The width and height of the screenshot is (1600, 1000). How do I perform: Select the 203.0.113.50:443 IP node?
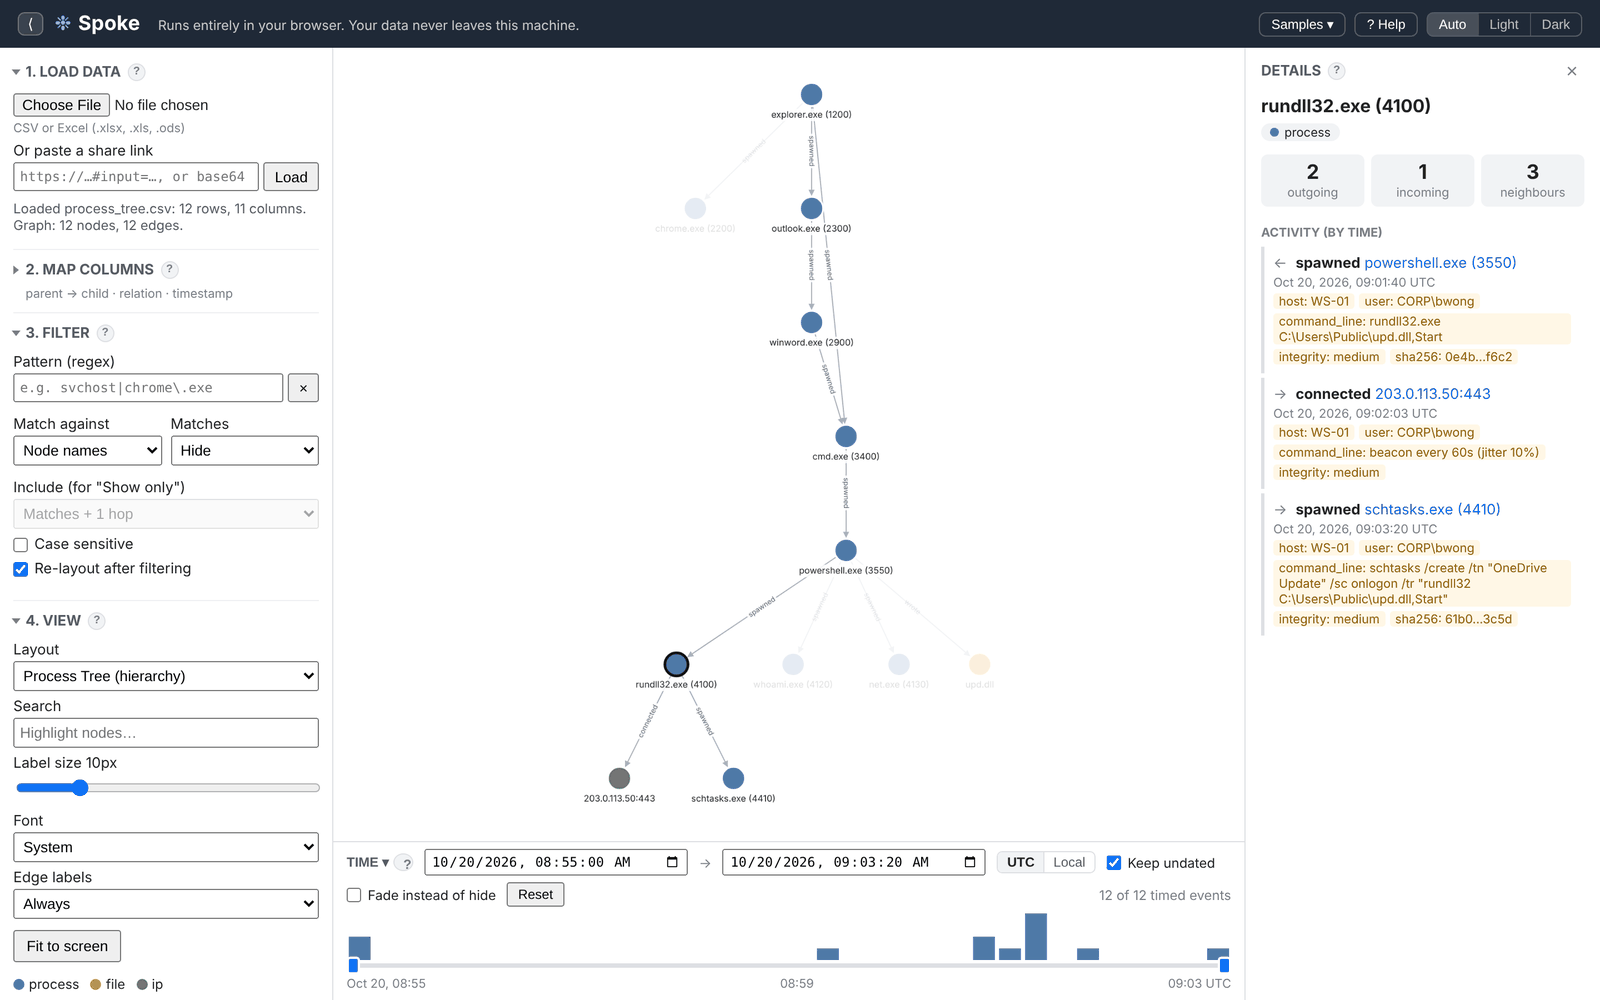pos(620,778)
